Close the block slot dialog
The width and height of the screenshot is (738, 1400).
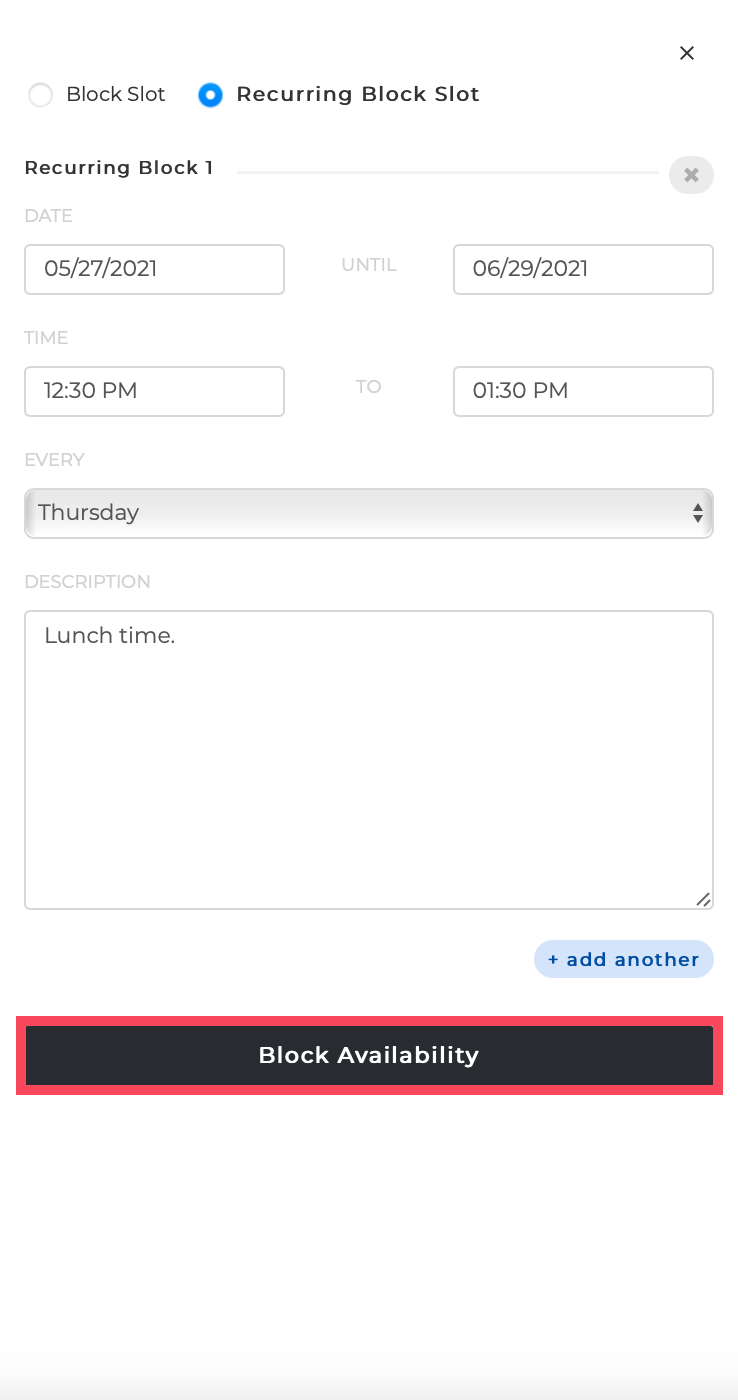pyautogui.click(x=687, y=53)
